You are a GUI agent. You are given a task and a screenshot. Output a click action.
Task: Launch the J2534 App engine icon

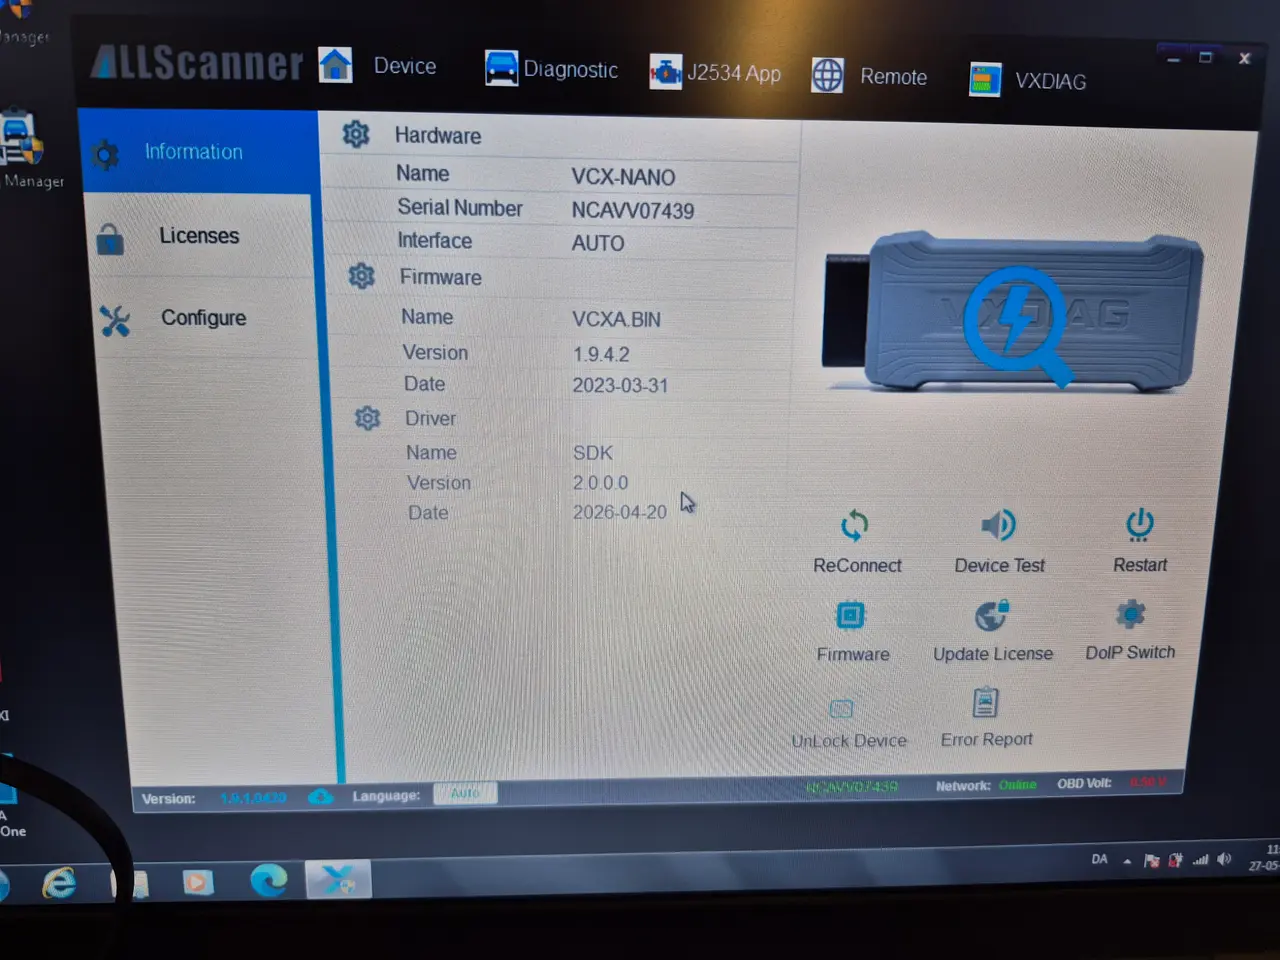(665, 72)
